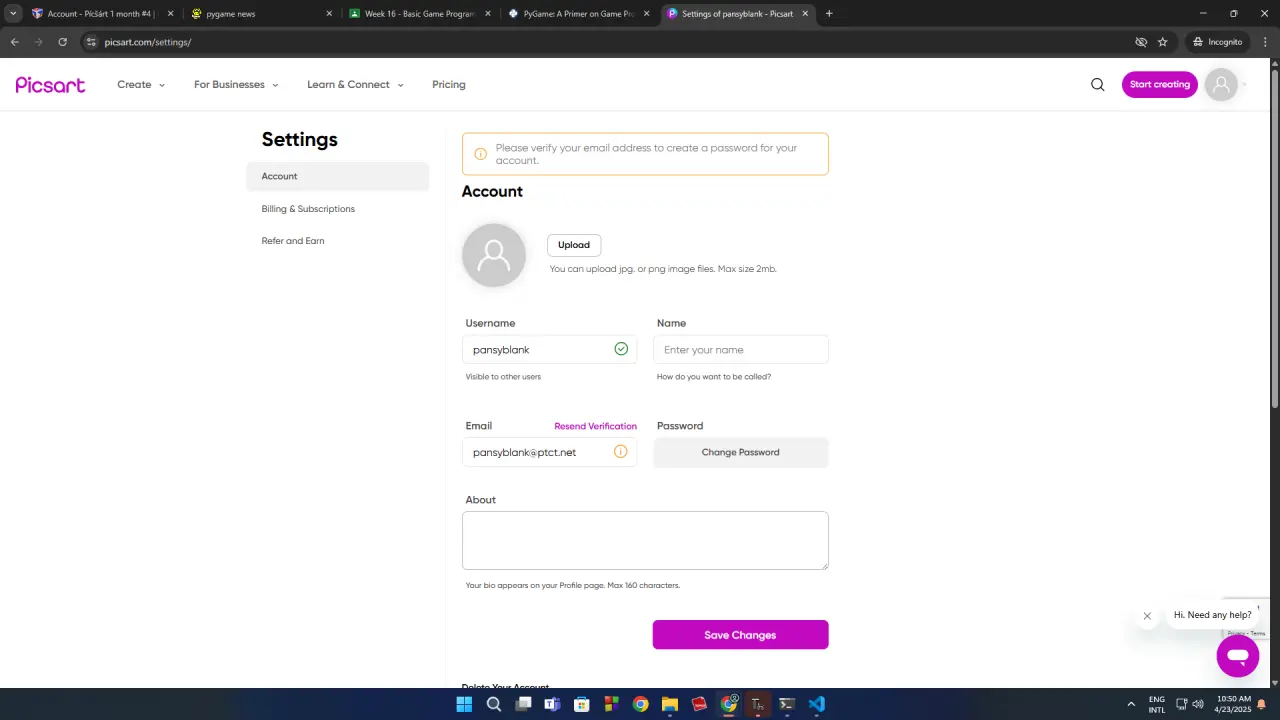Click the info icon in verification banner

pos(480,154)
